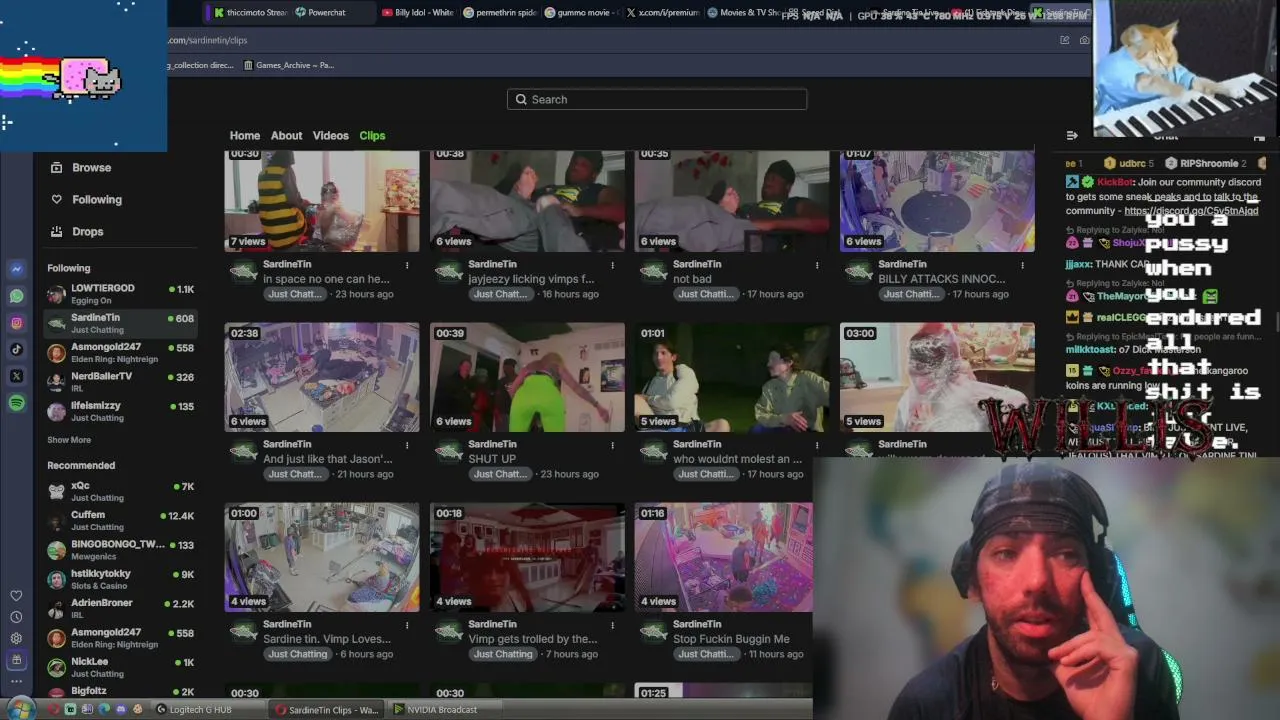Open TikTok from the browser sidebar

[x=17, y=349]
